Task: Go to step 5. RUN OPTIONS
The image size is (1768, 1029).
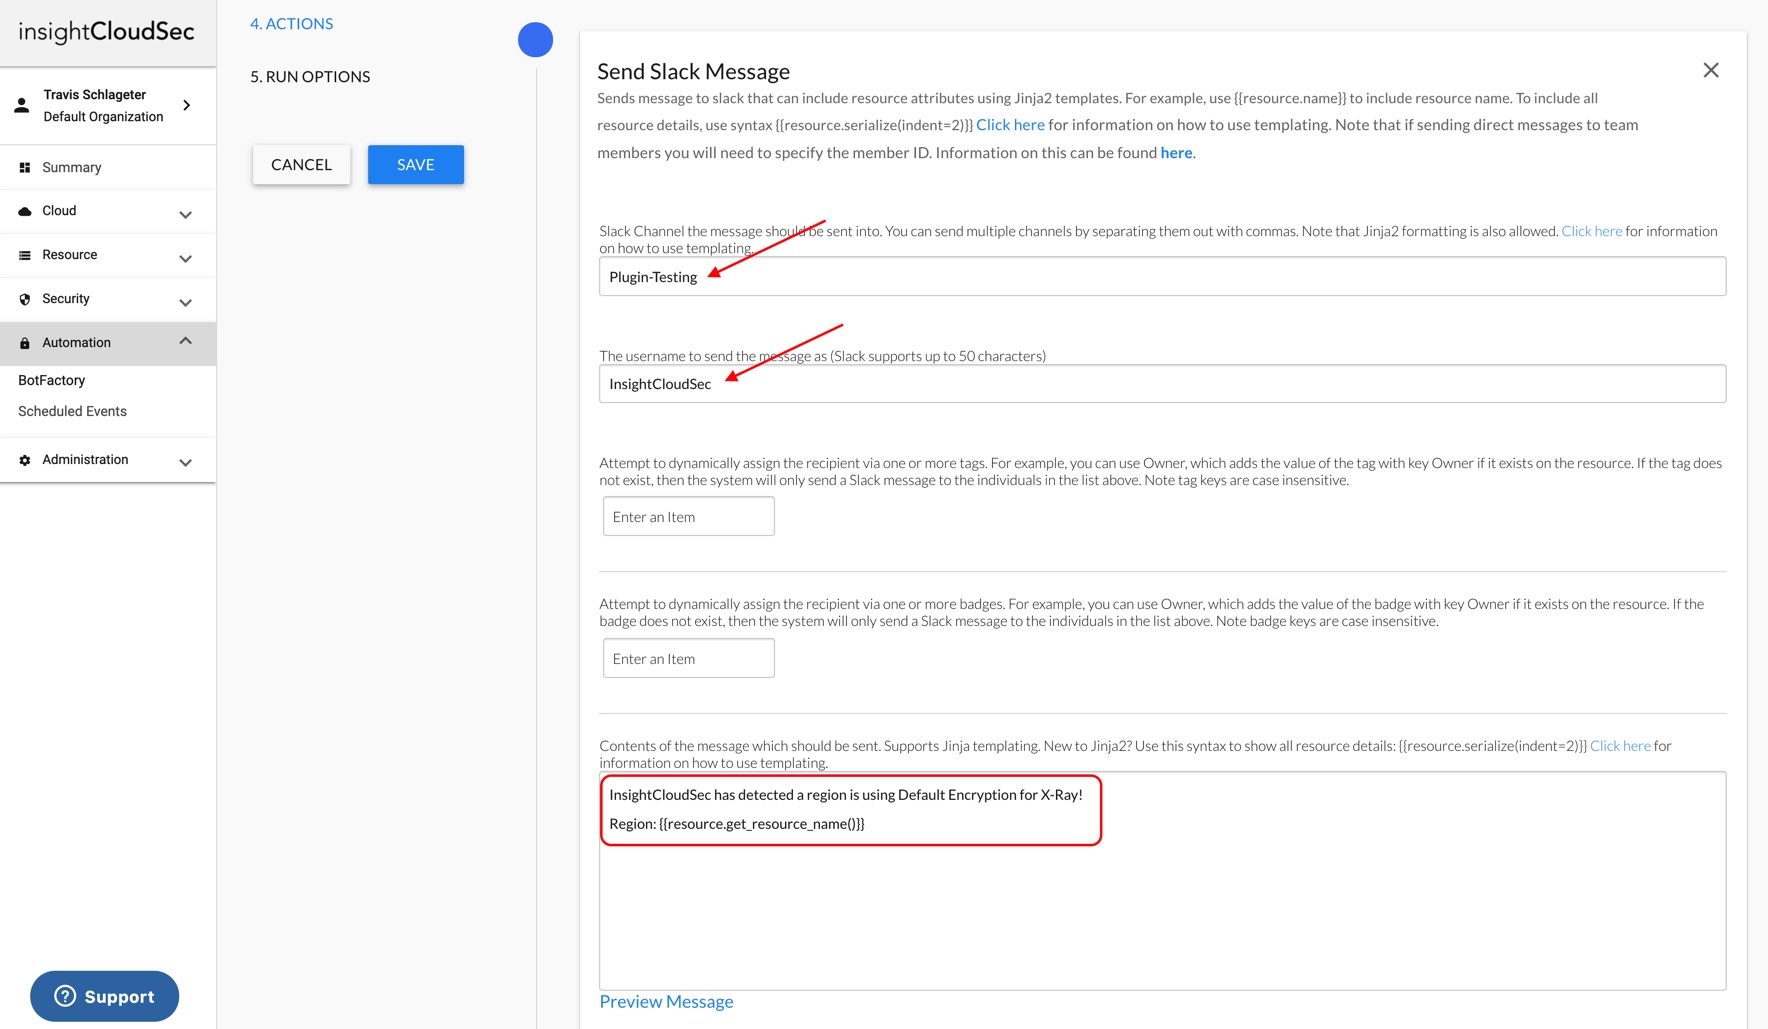Action: pyautogui.click(x=310, y=76)
